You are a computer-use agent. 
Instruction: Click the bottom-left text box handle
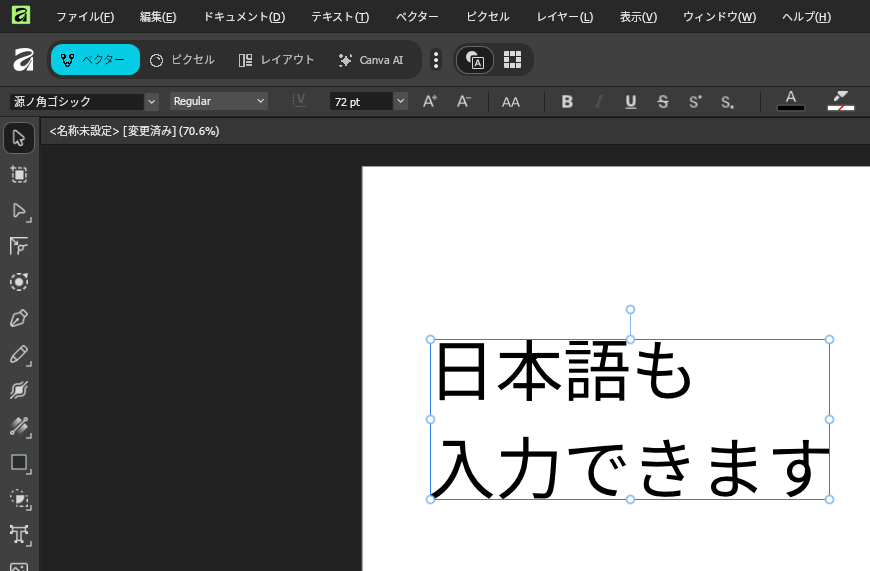pyautogui.click(x=431, y=499)
